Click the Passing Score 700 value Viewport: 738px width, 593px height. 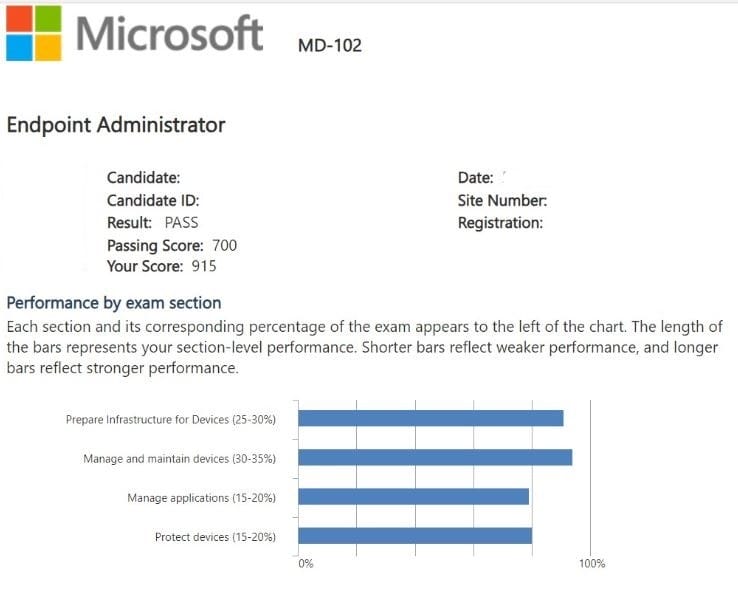pos(224,245)
